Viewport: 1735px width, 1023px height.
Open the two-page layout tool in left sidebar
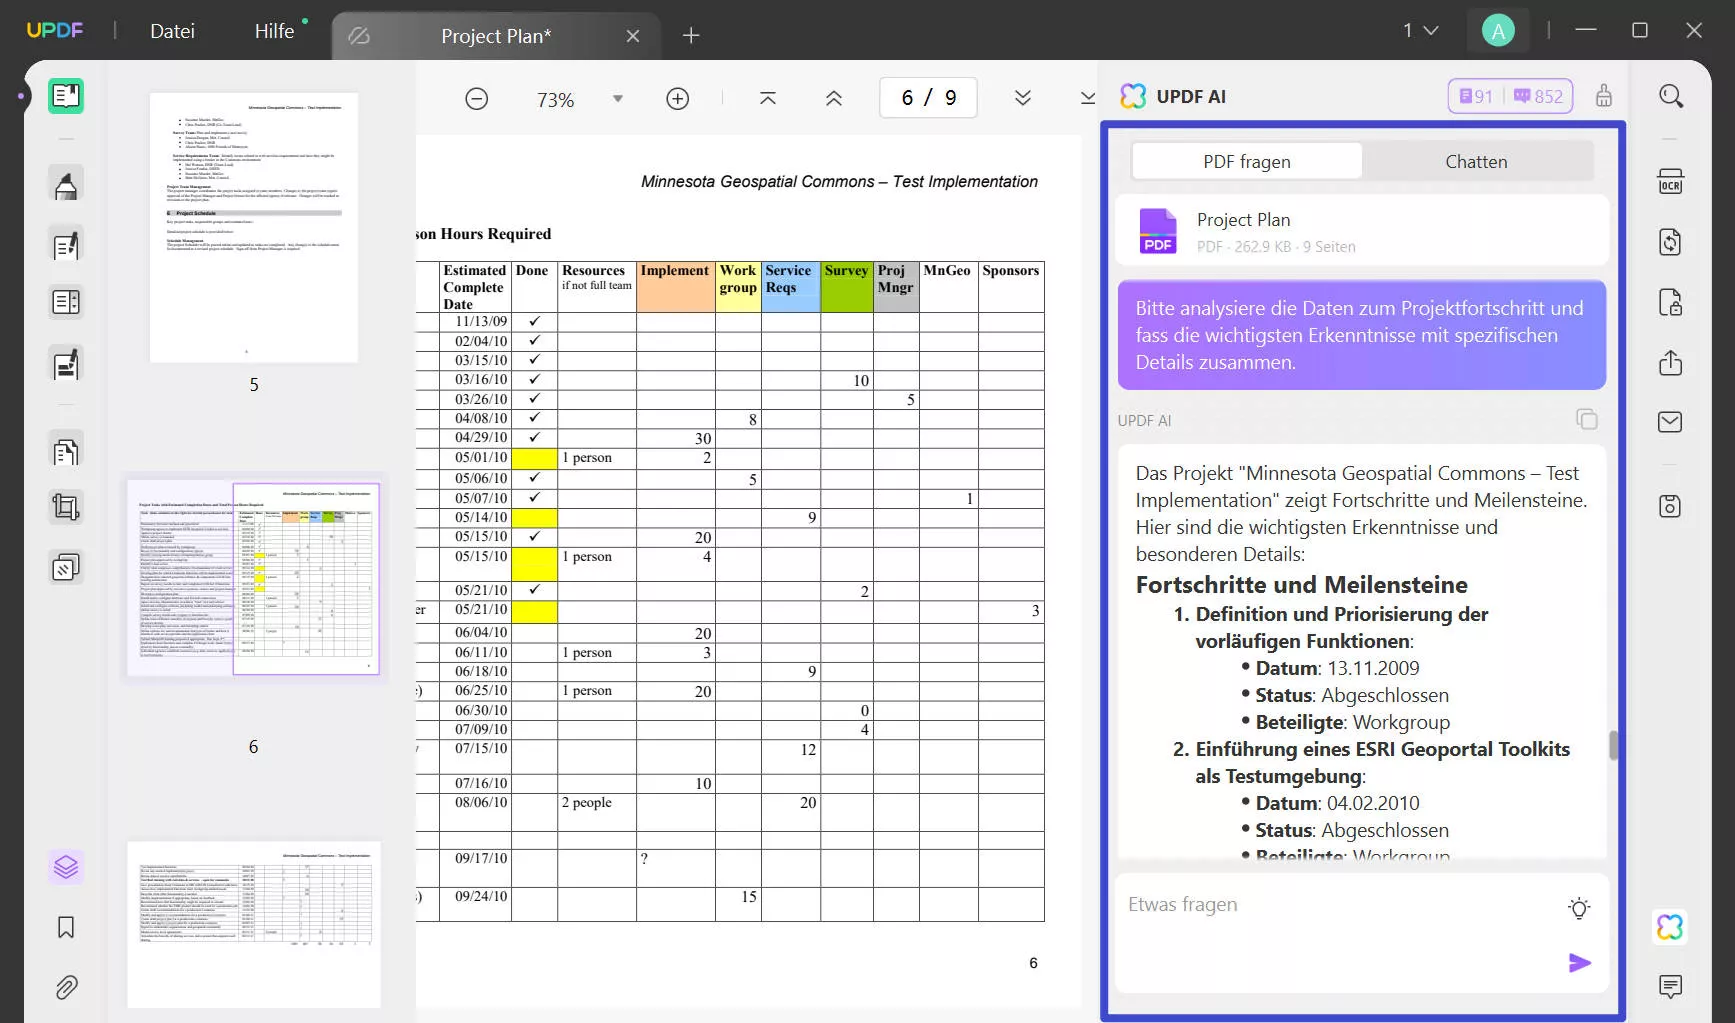tap(66, 302)
